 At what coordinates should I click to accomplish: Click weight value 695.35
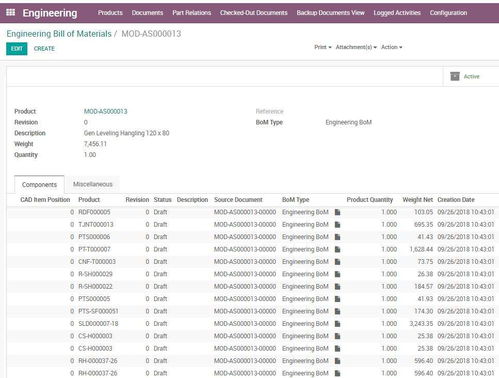(423, 225)
